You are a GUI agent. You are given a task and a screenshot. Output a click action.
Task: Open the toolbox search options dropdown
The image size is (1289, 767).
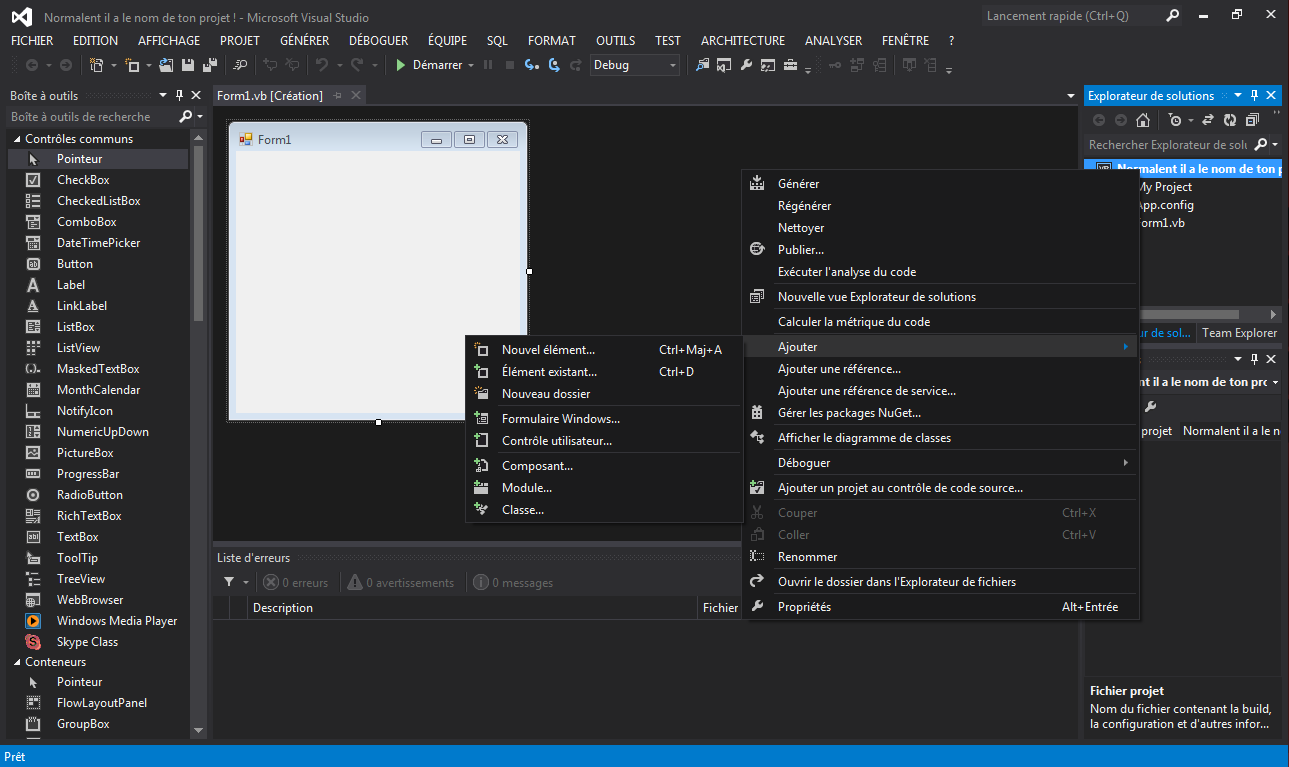200,117
